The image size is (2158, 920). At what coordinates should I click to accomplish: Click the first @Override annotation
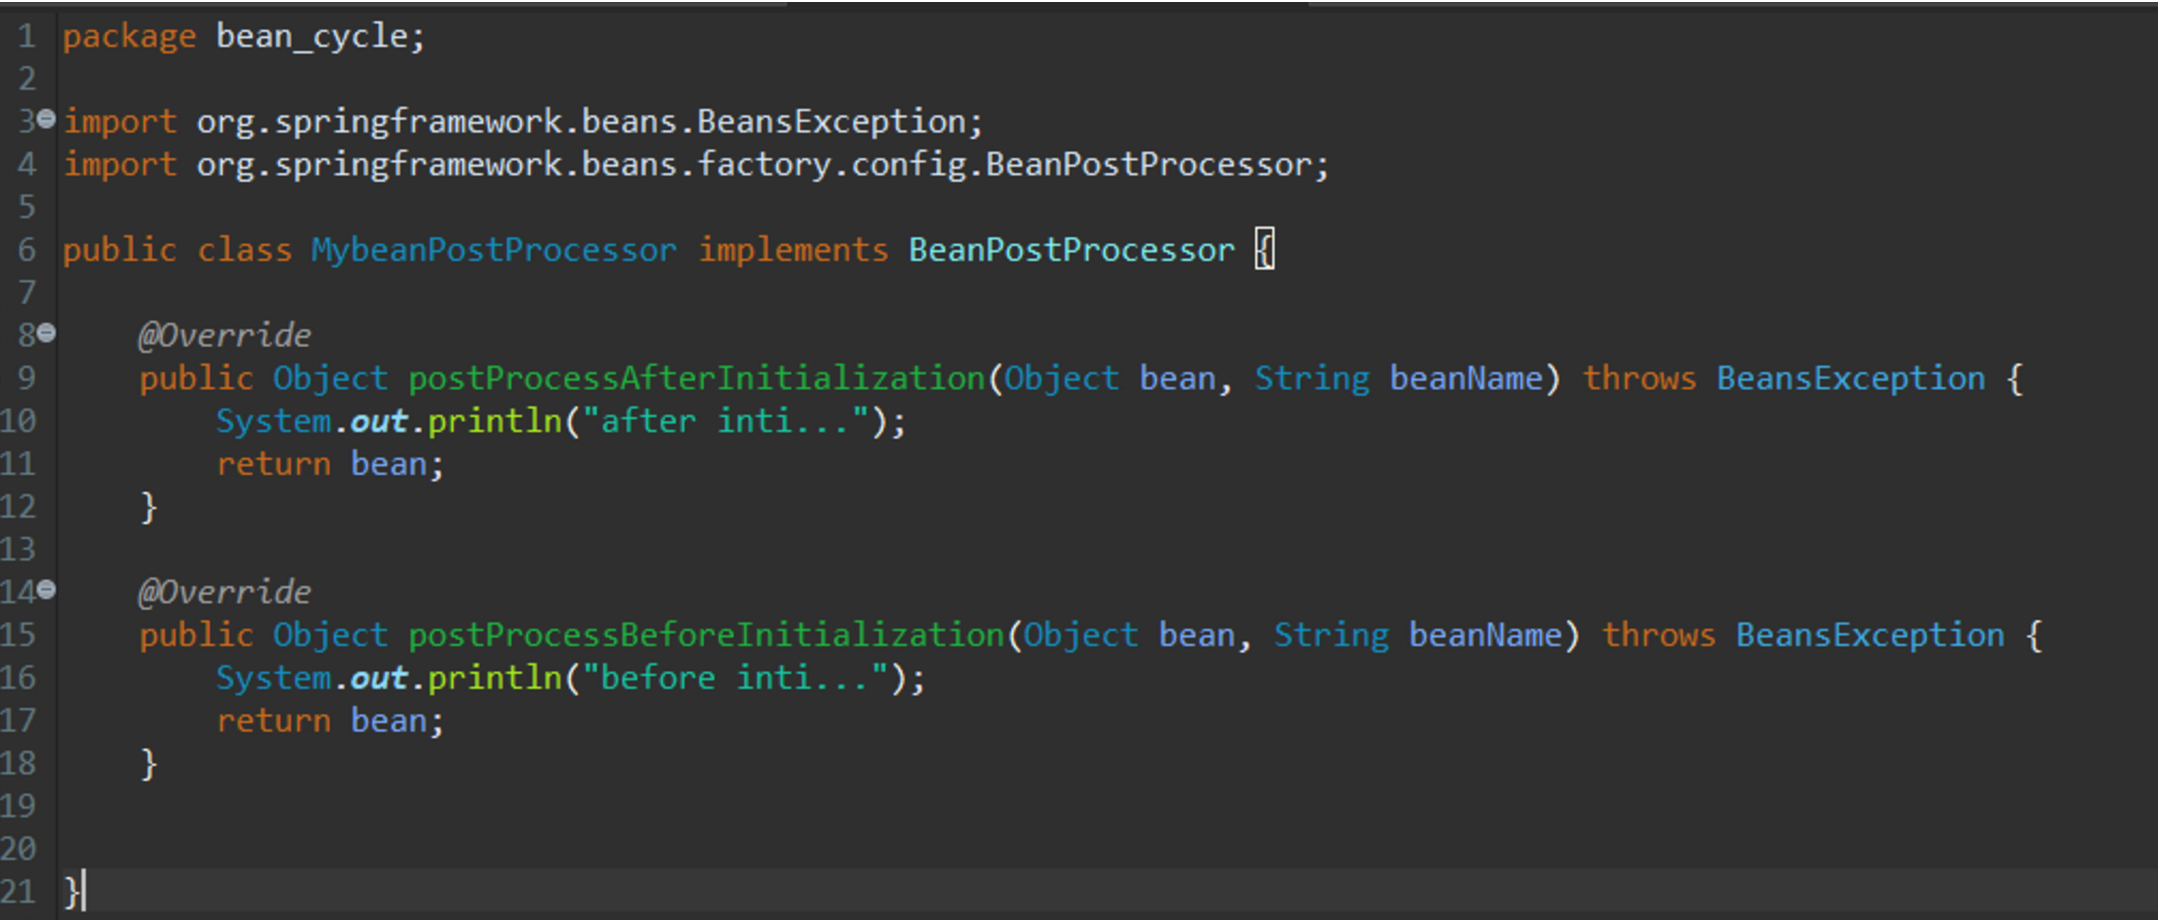pyautogui.click(x=225, y=335)
